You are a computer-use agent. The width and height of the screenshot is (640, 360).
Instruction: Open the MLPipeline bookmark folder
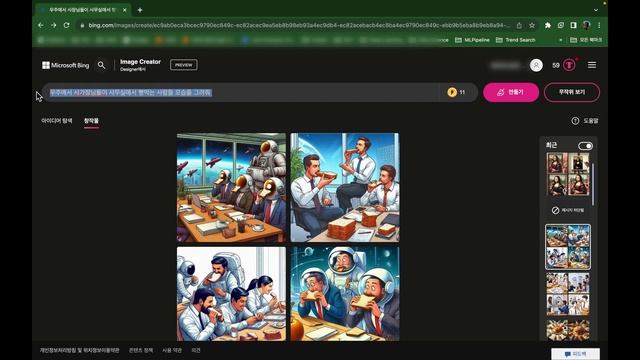(x=472, y=40)
